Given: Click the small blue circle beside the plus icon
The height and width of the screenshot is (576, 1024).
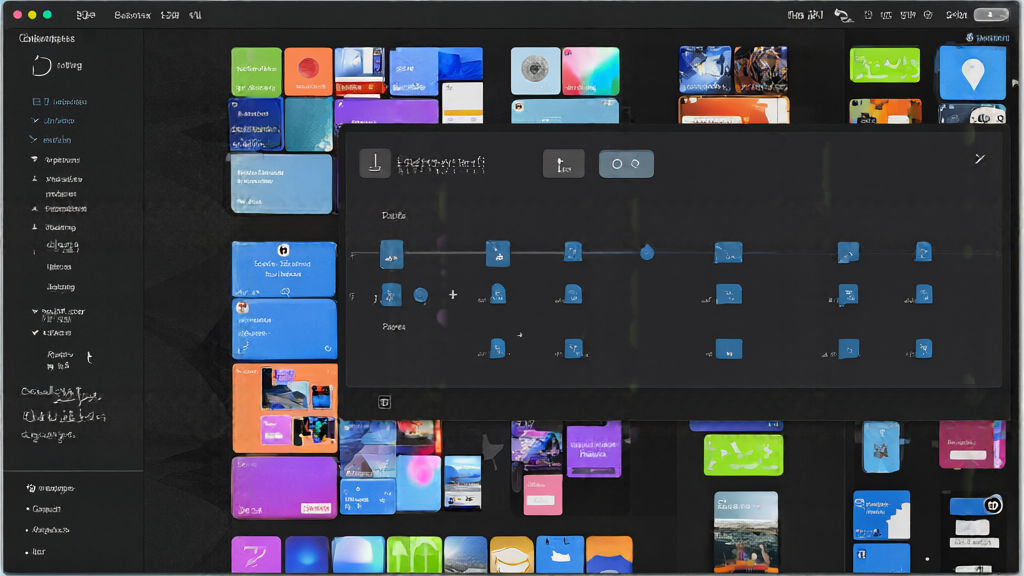Looking at the screenshot, I should click(421, 295).
